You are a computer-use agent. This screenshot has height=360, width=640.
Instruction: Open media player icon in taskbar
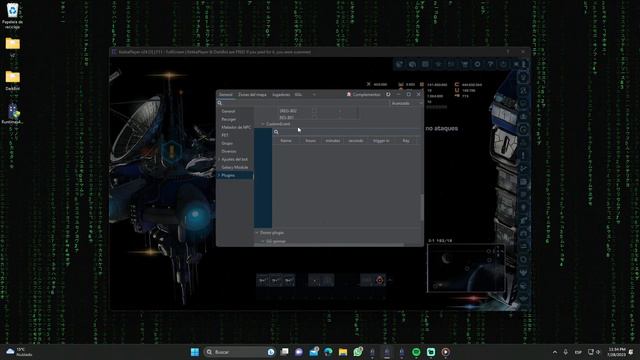click(445, 352)
